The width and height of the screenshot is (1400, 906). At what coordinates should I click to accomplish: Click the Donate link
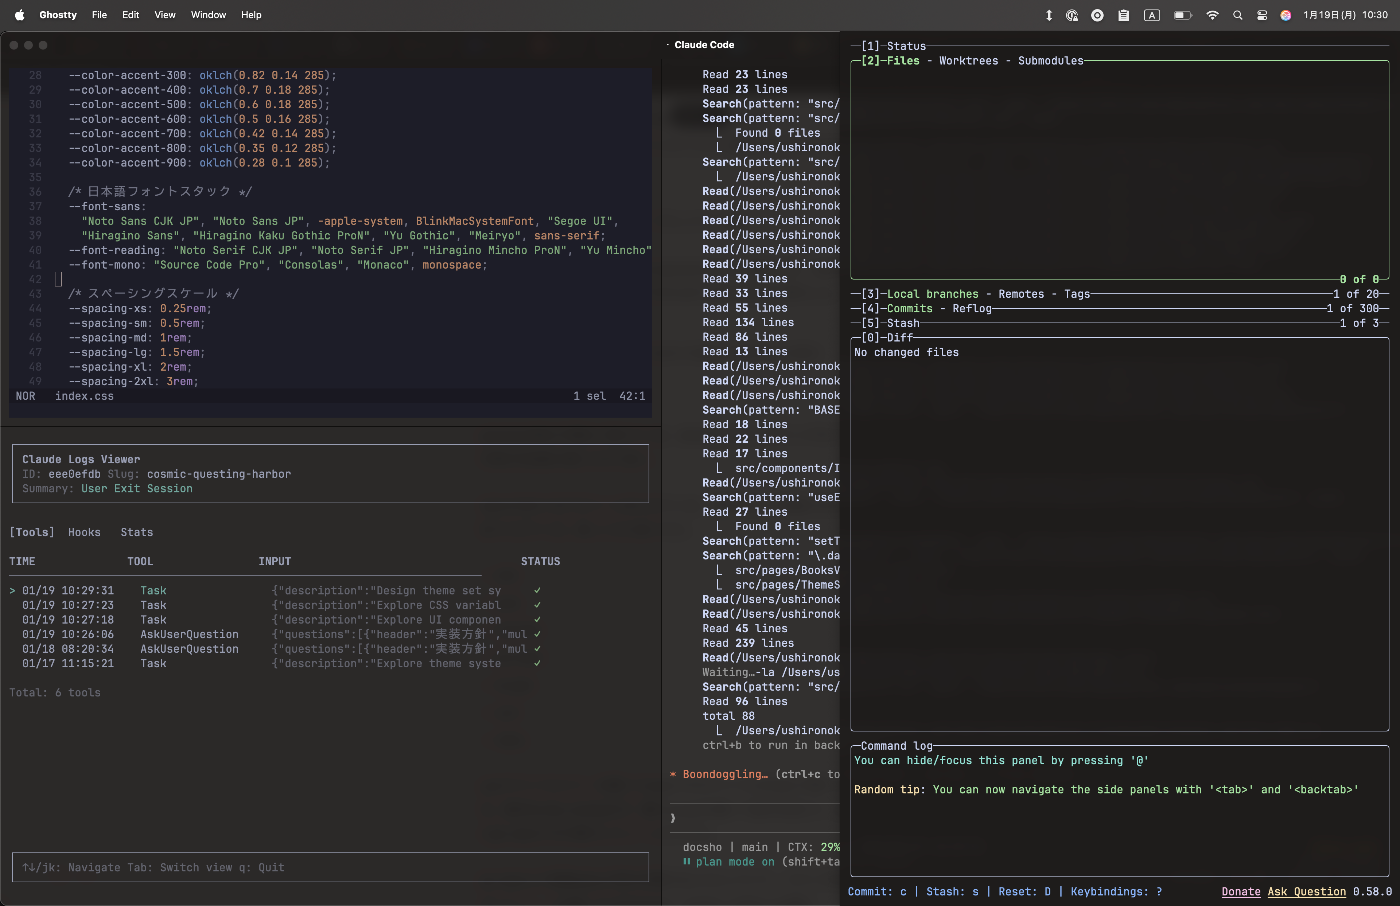pyautogui.click(x=1241, y=892)
